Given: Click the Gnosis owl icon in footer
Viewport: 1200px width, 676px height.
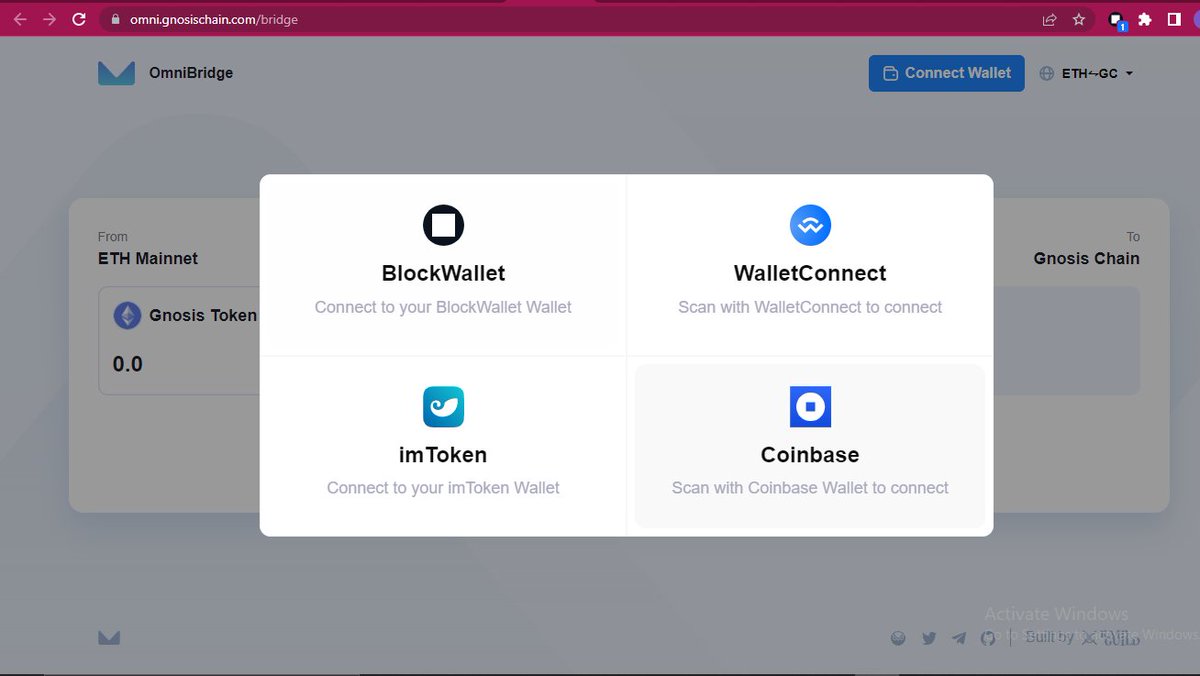Looking at the screenshot, I should pos(898,638).
